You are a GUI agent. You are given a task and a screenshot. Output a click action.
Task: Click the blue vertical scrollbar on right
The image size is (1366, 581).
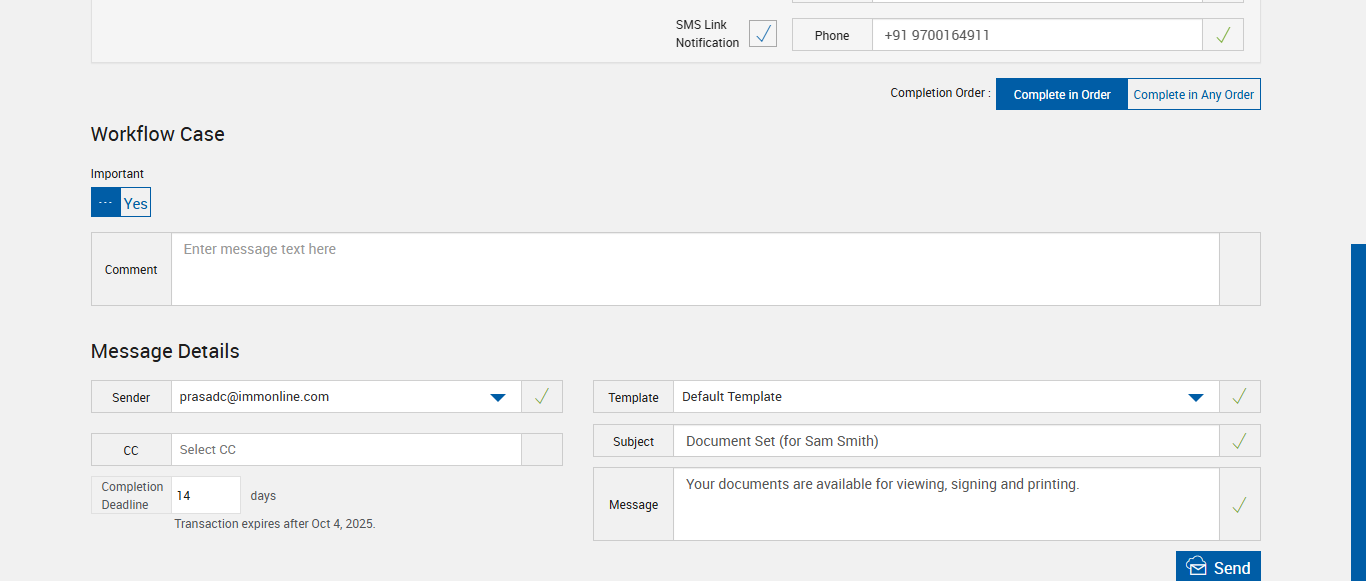pos(1358,410)
